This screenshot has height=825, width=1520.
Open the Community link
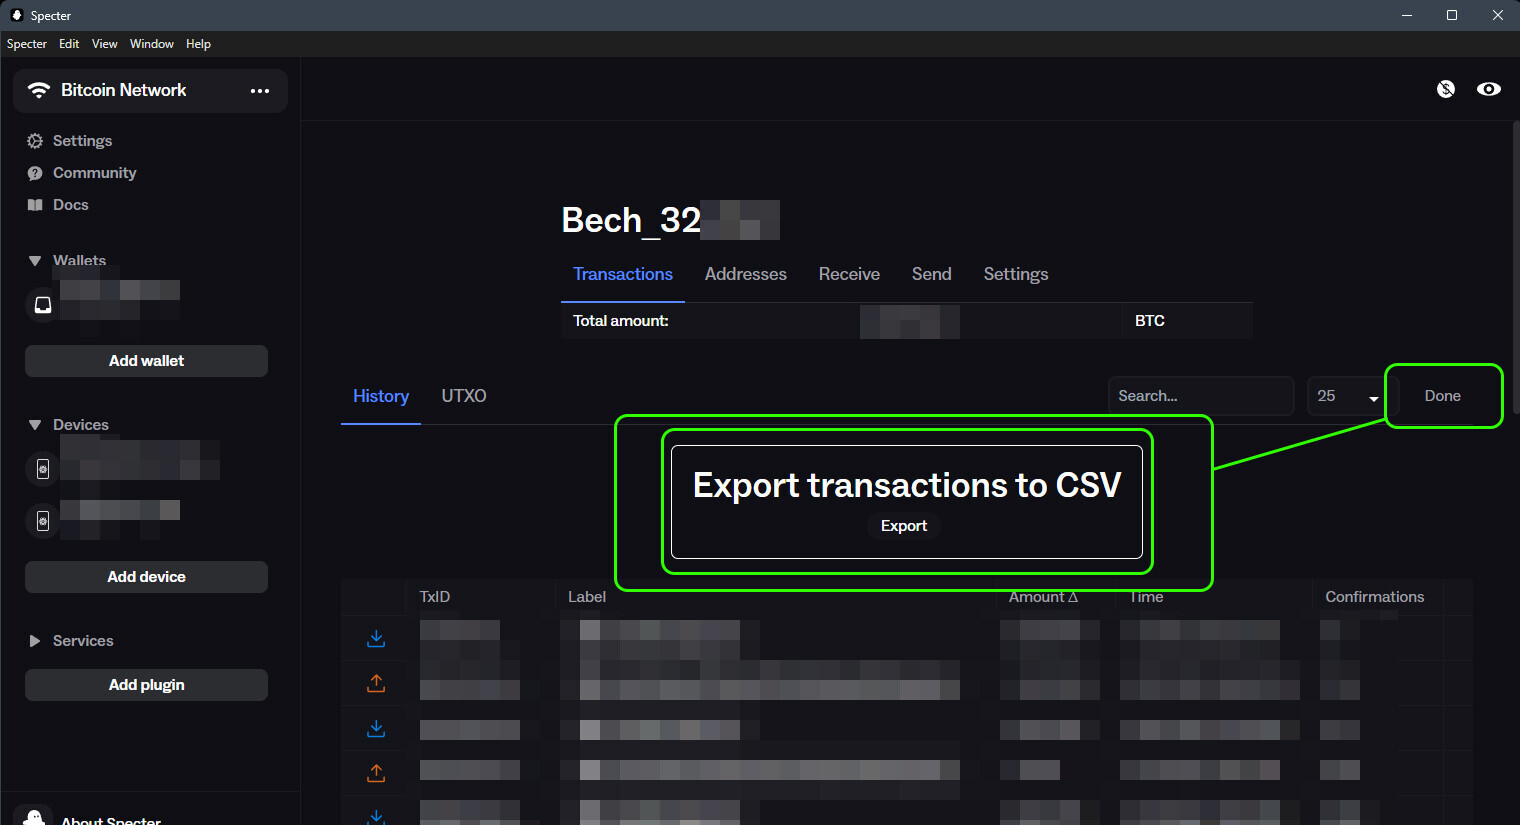pyautogui.click(x=94, y=173)
